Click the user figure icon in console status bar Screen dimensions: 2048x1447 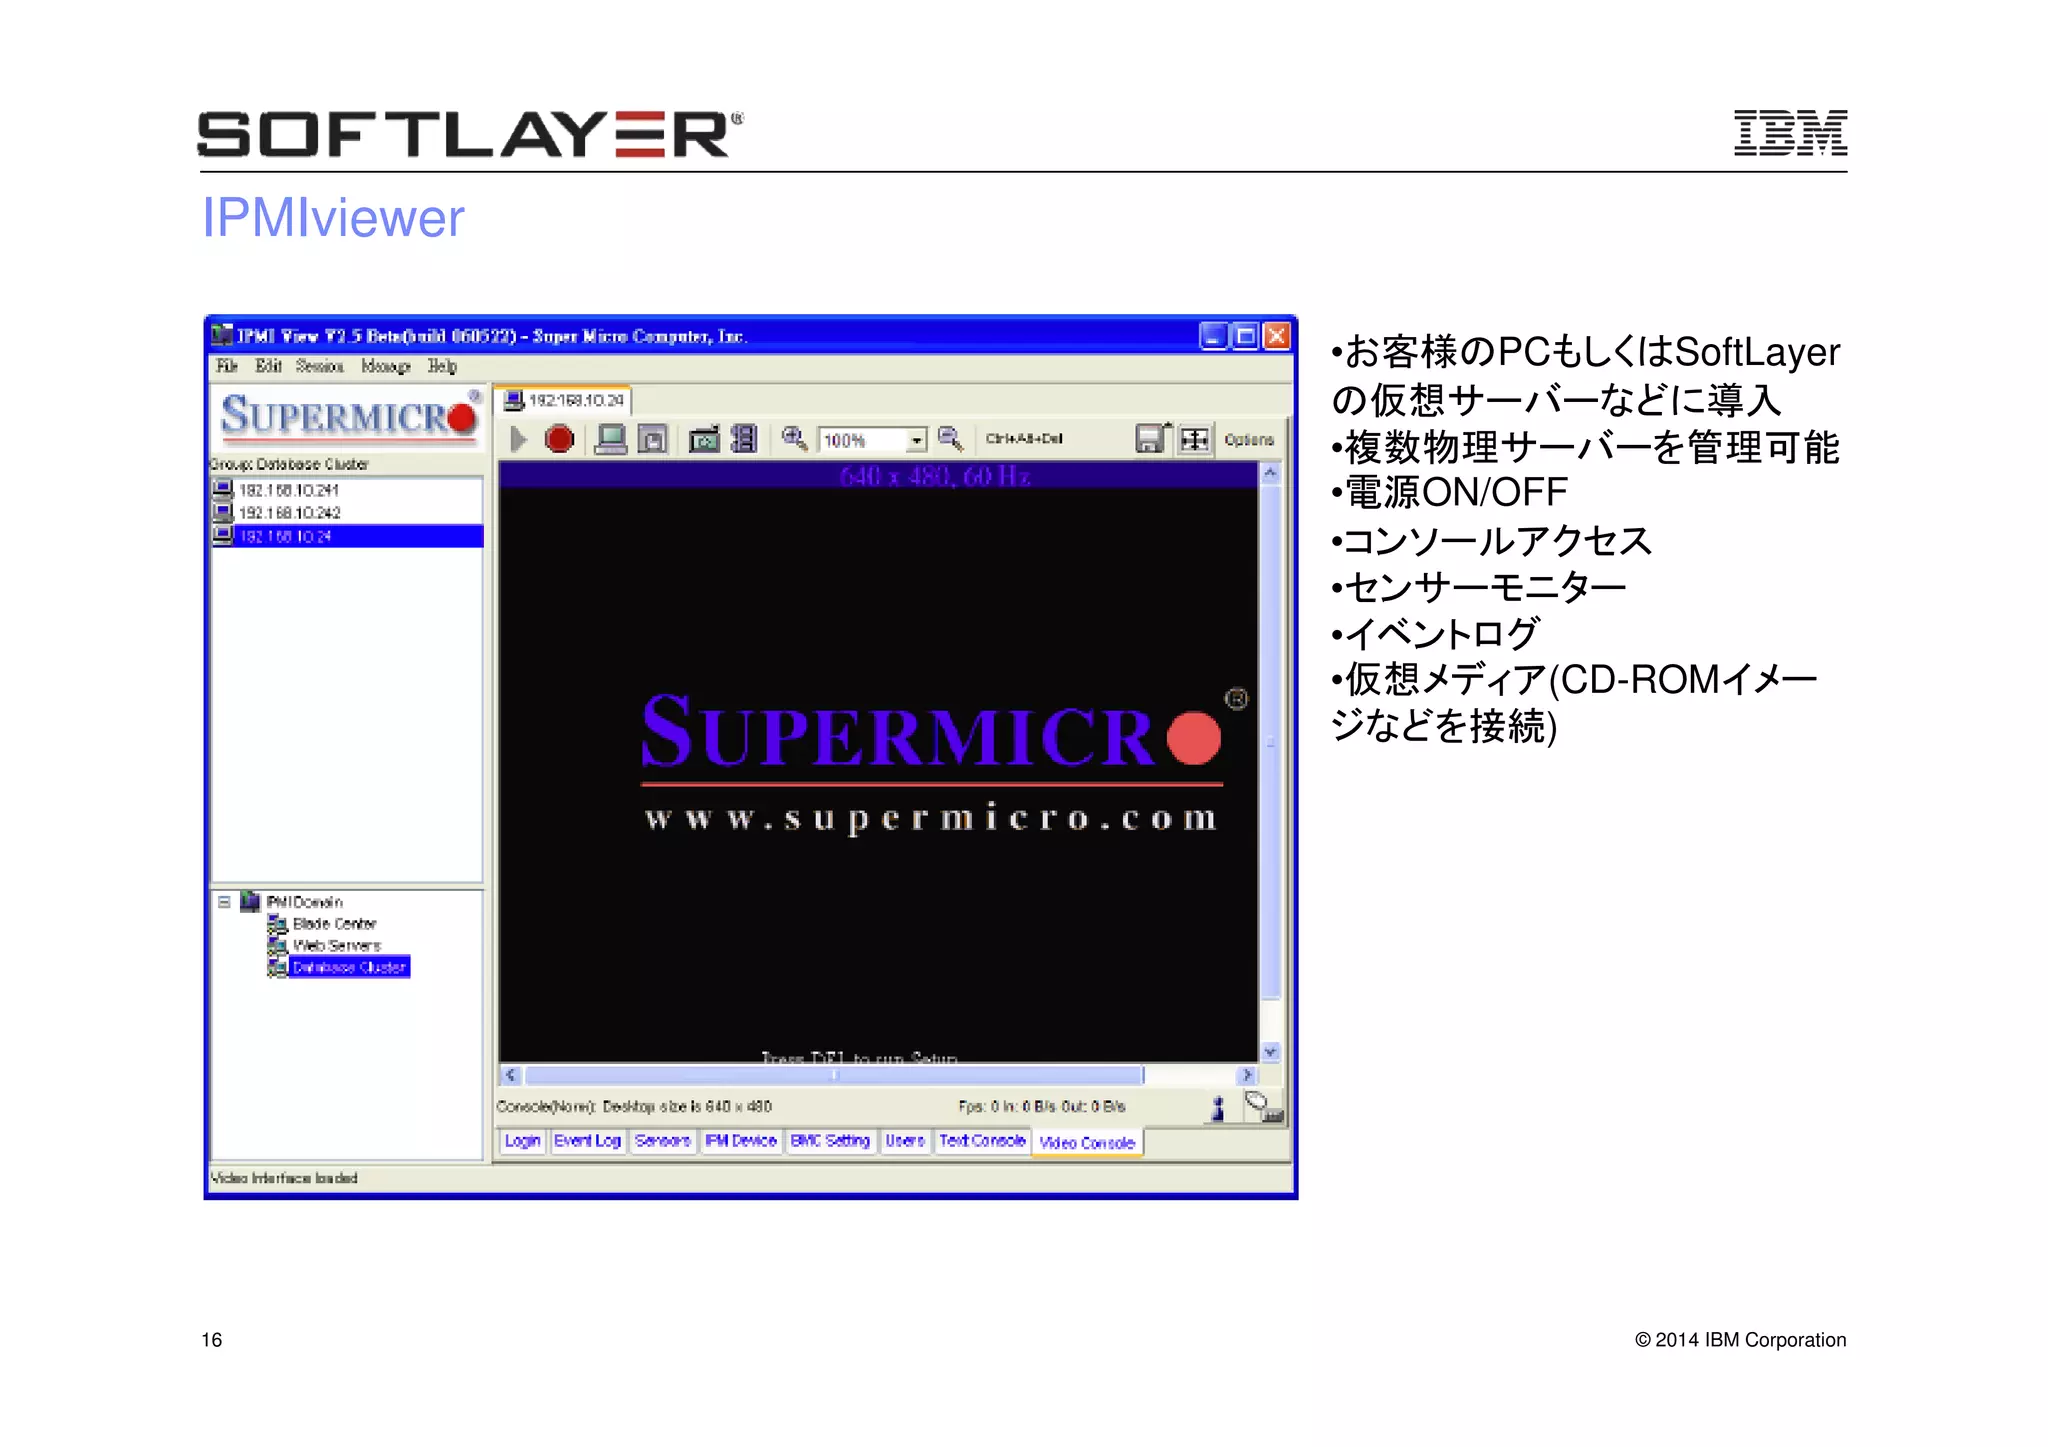click(x=1218, y=1108)
